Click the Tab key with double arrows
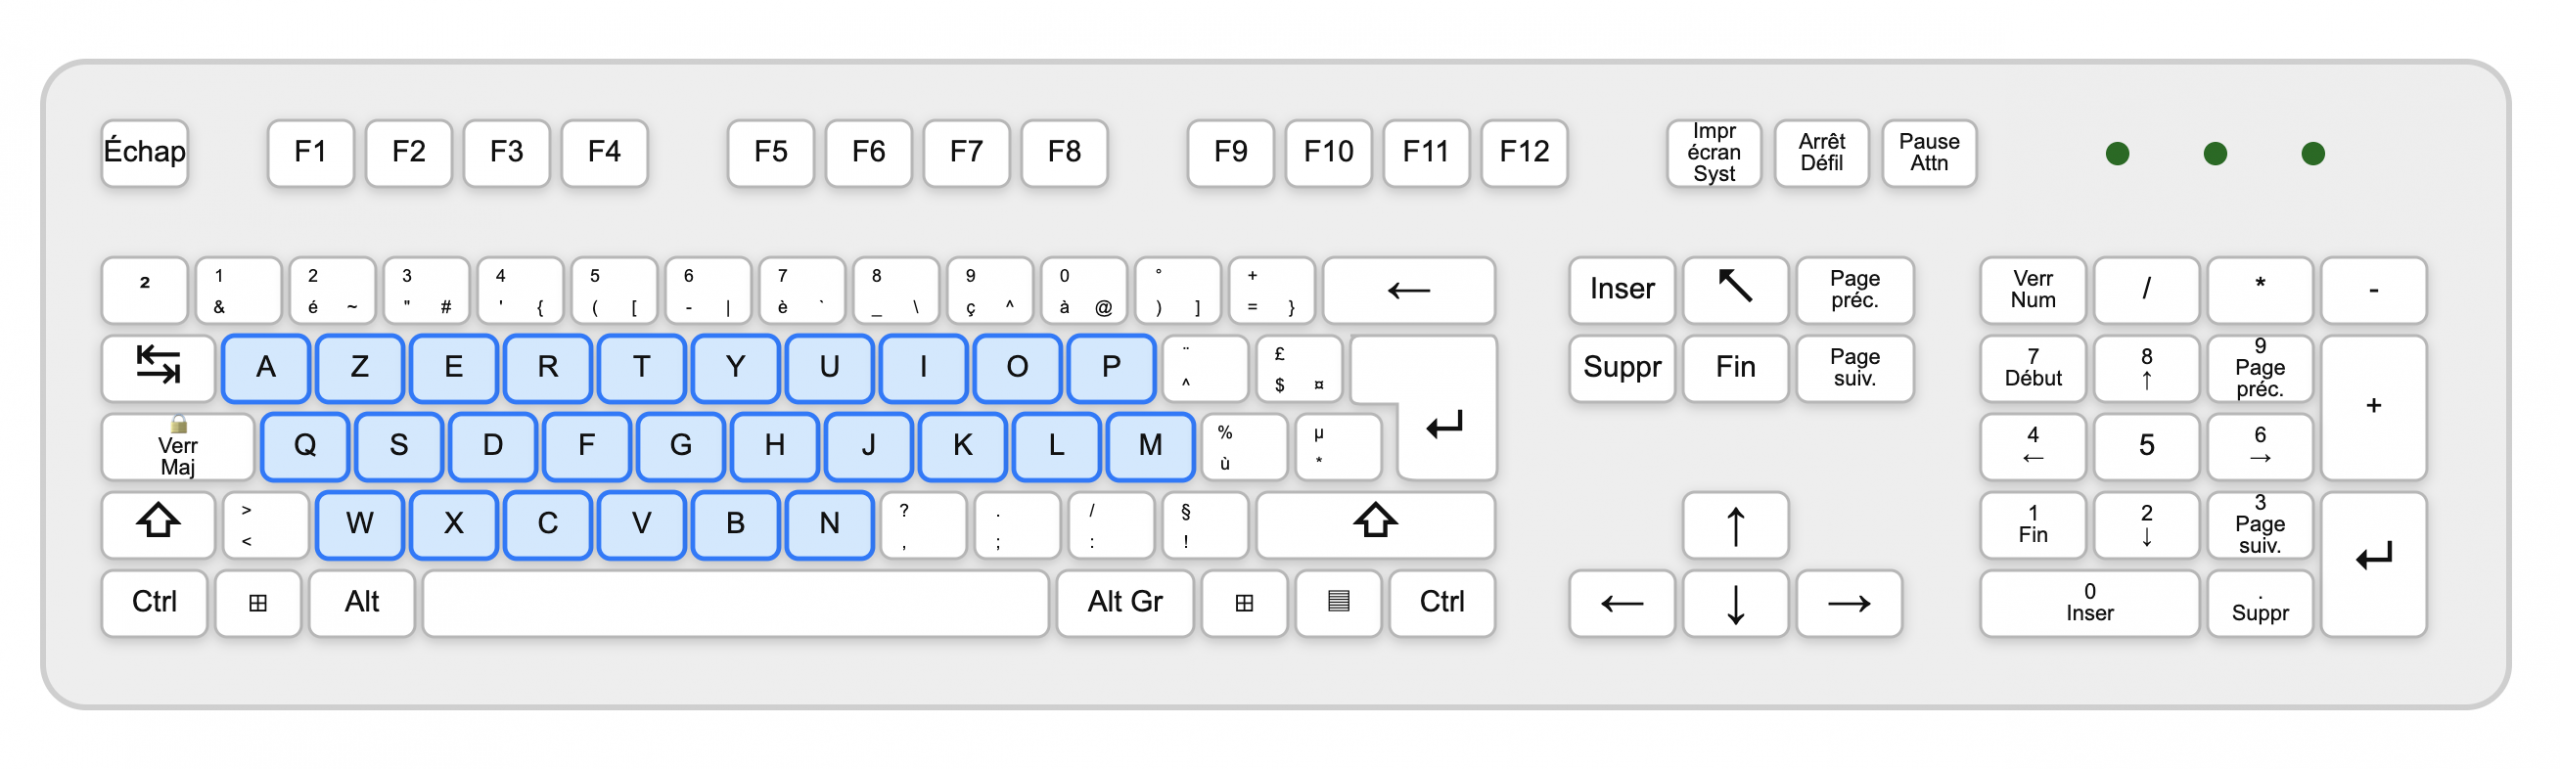The height and width of the screenshot is (769, 2560). pos(158,367)
